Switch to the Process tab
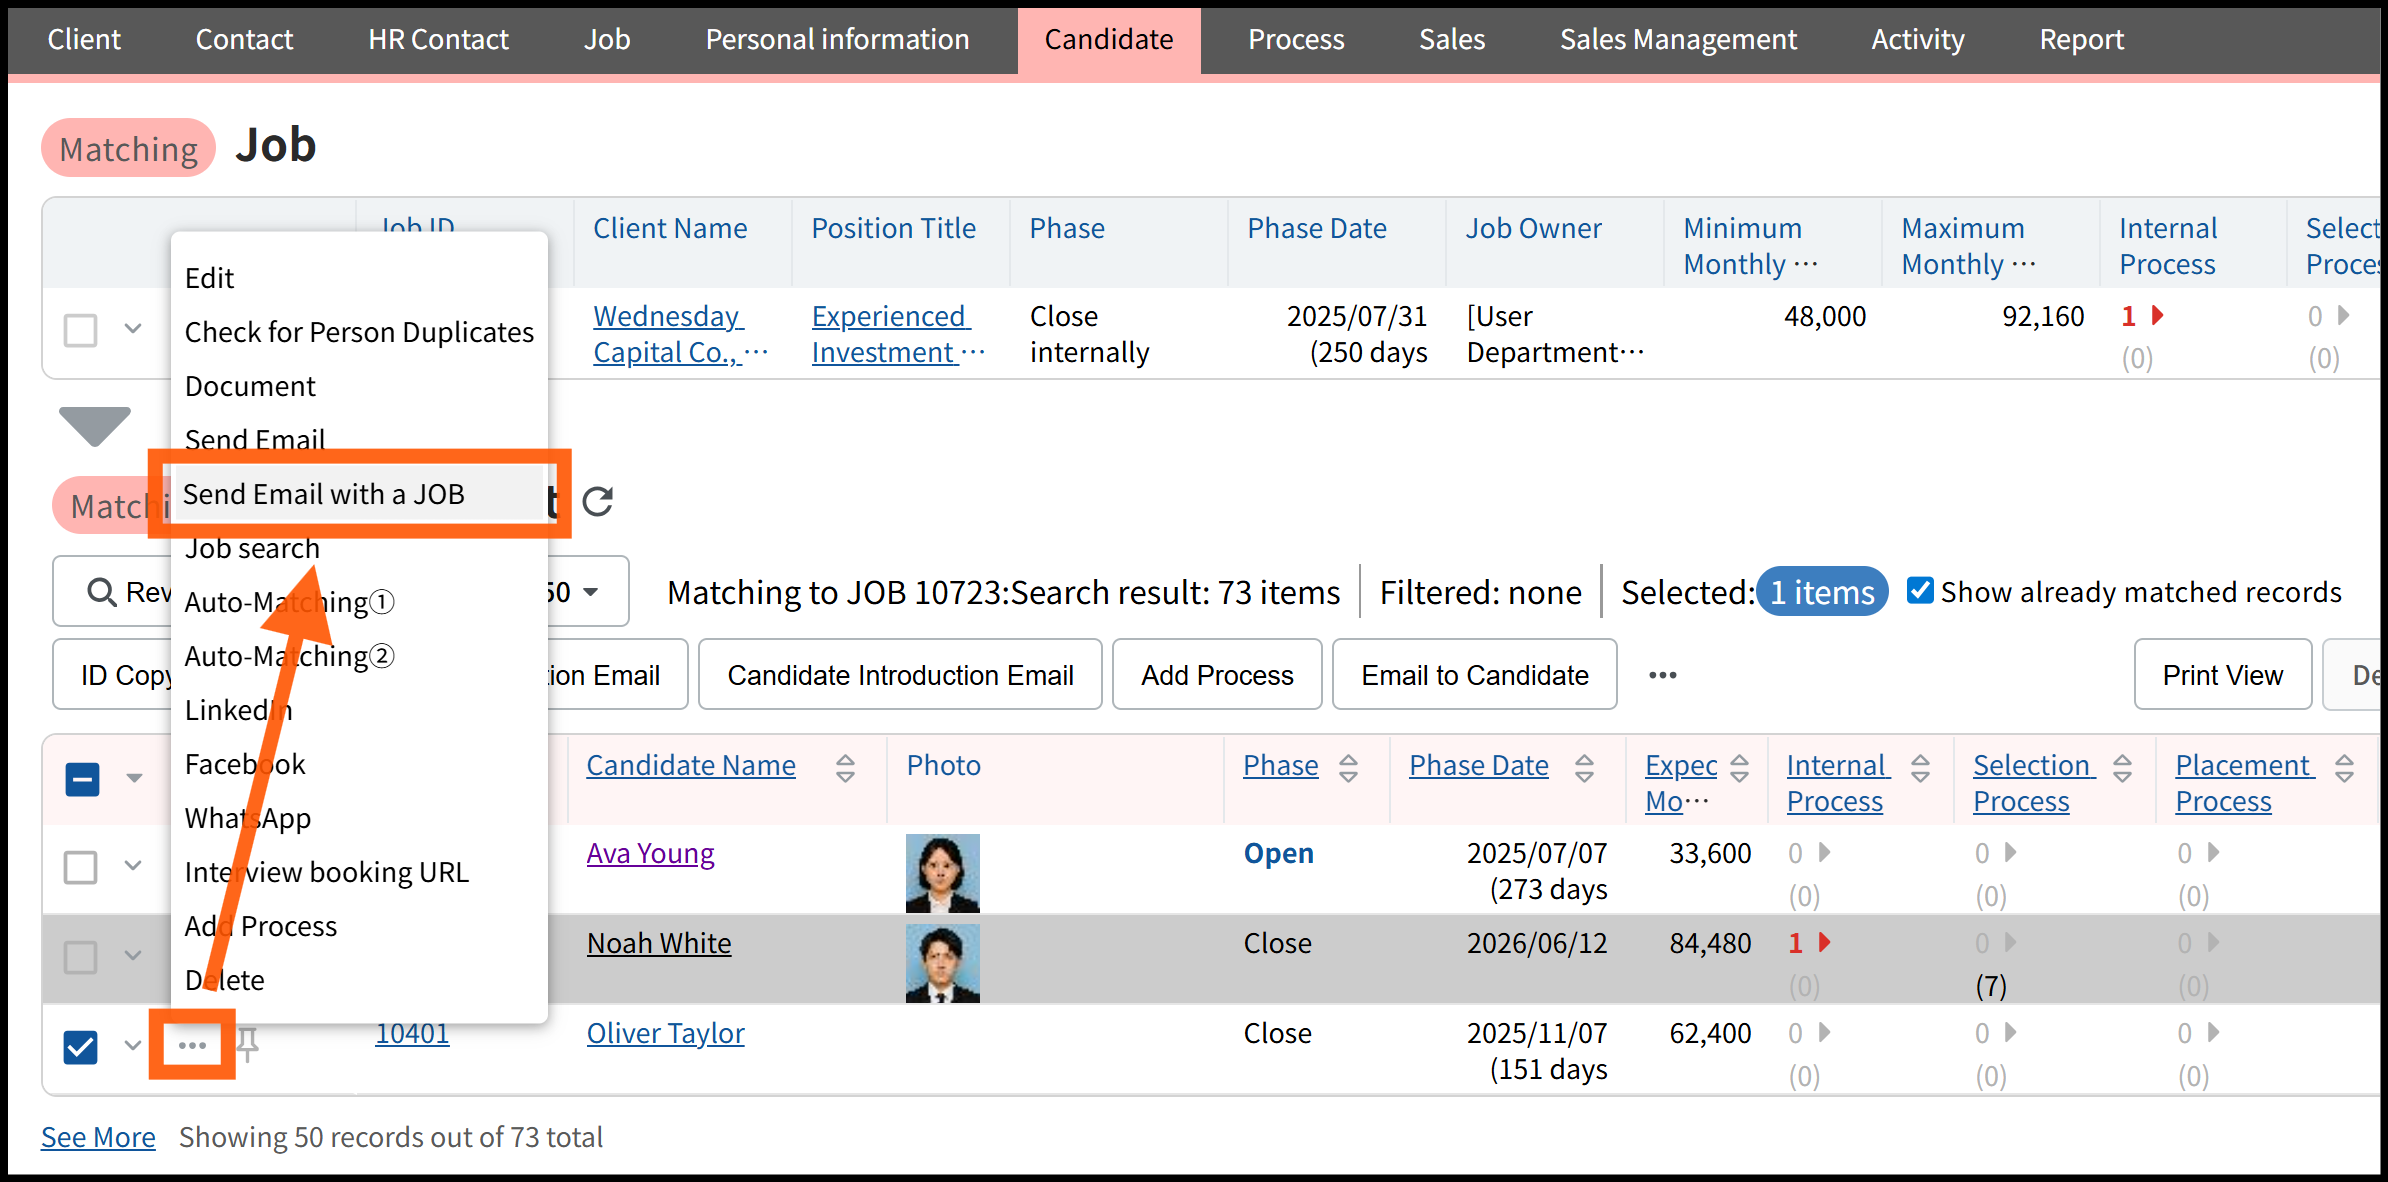The width and height of the screenshot is (2388, 1182). [x=1295, y=39]
